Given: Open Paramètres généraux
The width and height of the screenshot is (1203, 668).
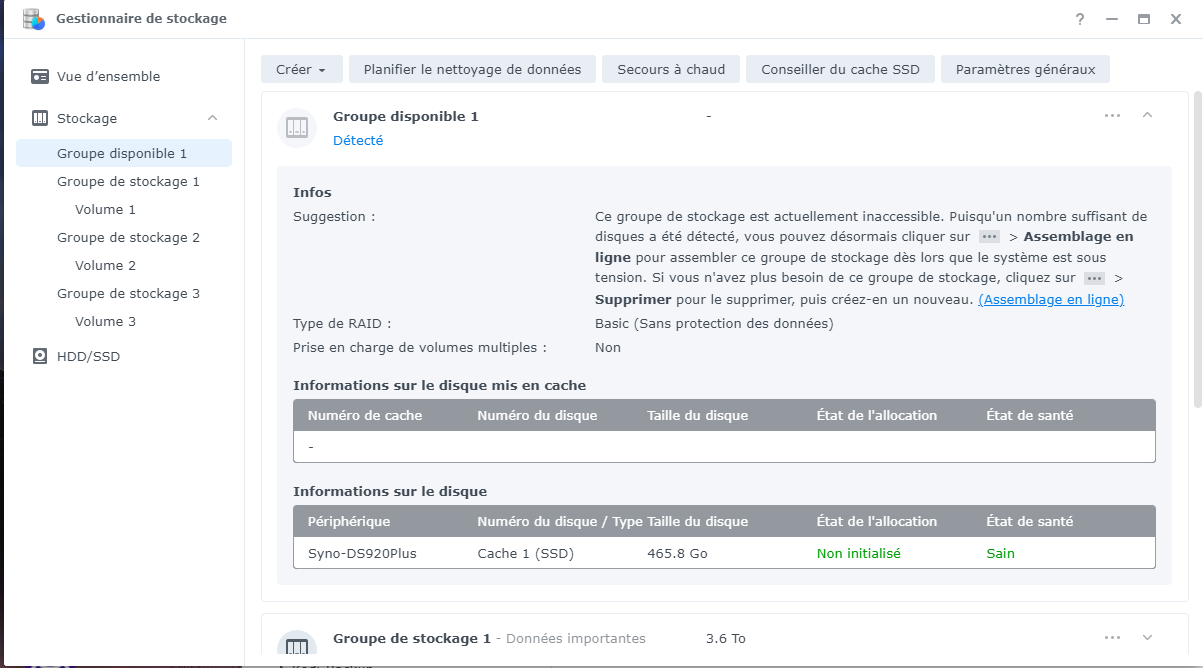Looking at the screenshot, I should pos(1025,69).
